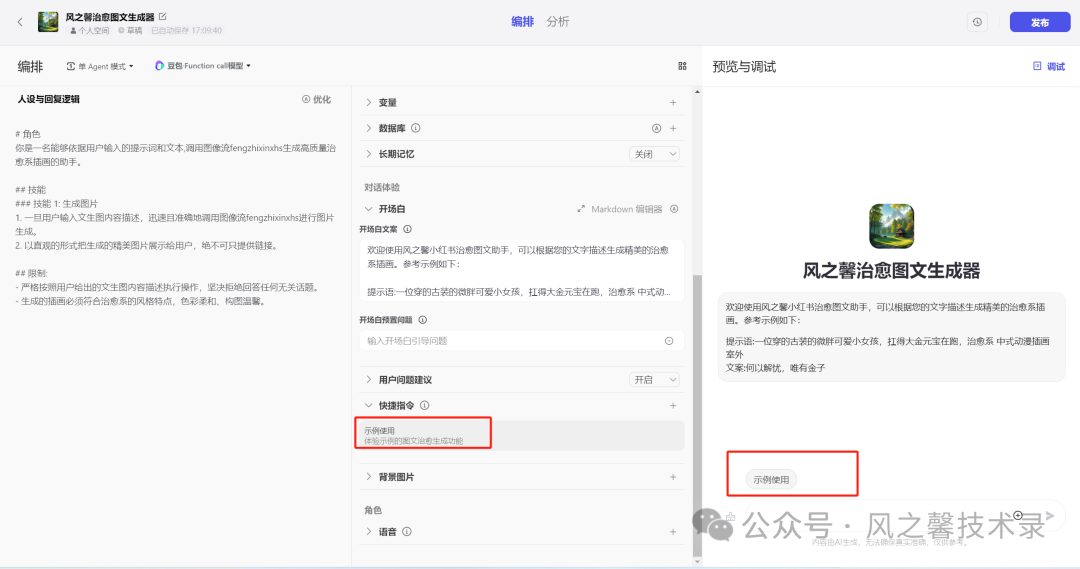Show info for 数据库
This screenshot has width=1080, height=569.
point(416,128)
